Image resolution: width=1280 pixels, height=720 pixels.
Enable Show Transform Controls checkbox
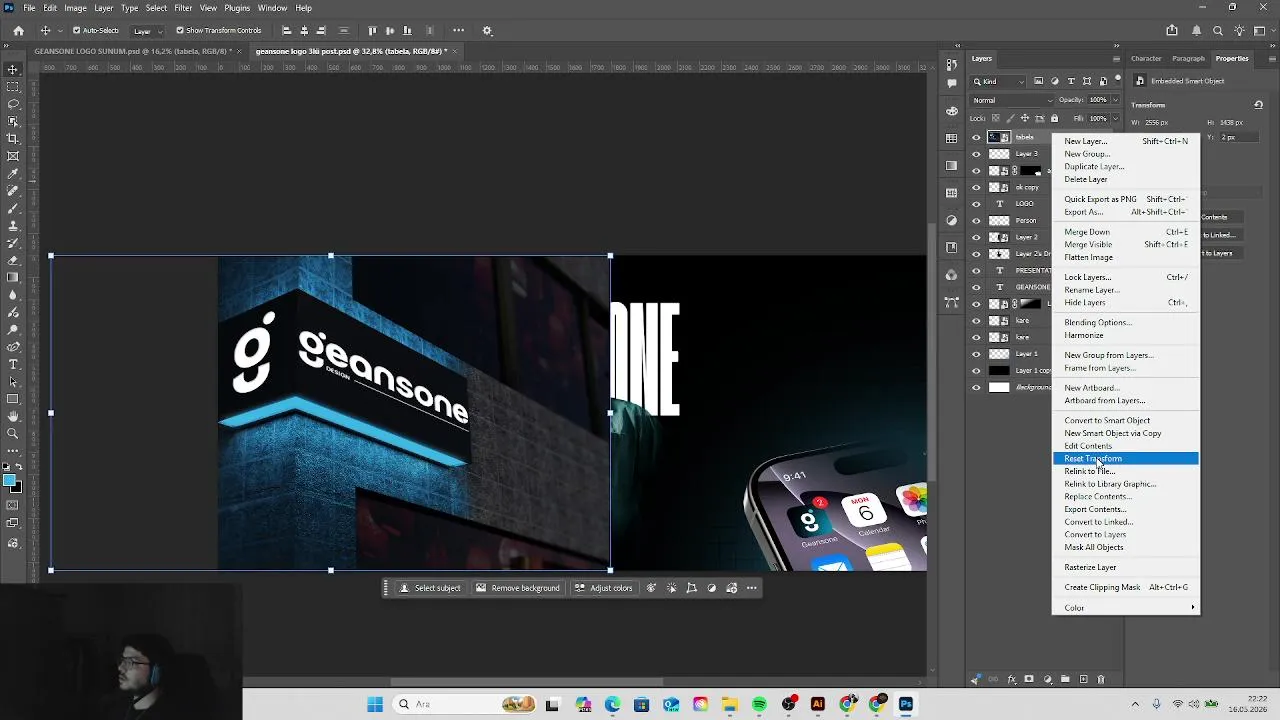pyautogui.click(x=180, y=30)
